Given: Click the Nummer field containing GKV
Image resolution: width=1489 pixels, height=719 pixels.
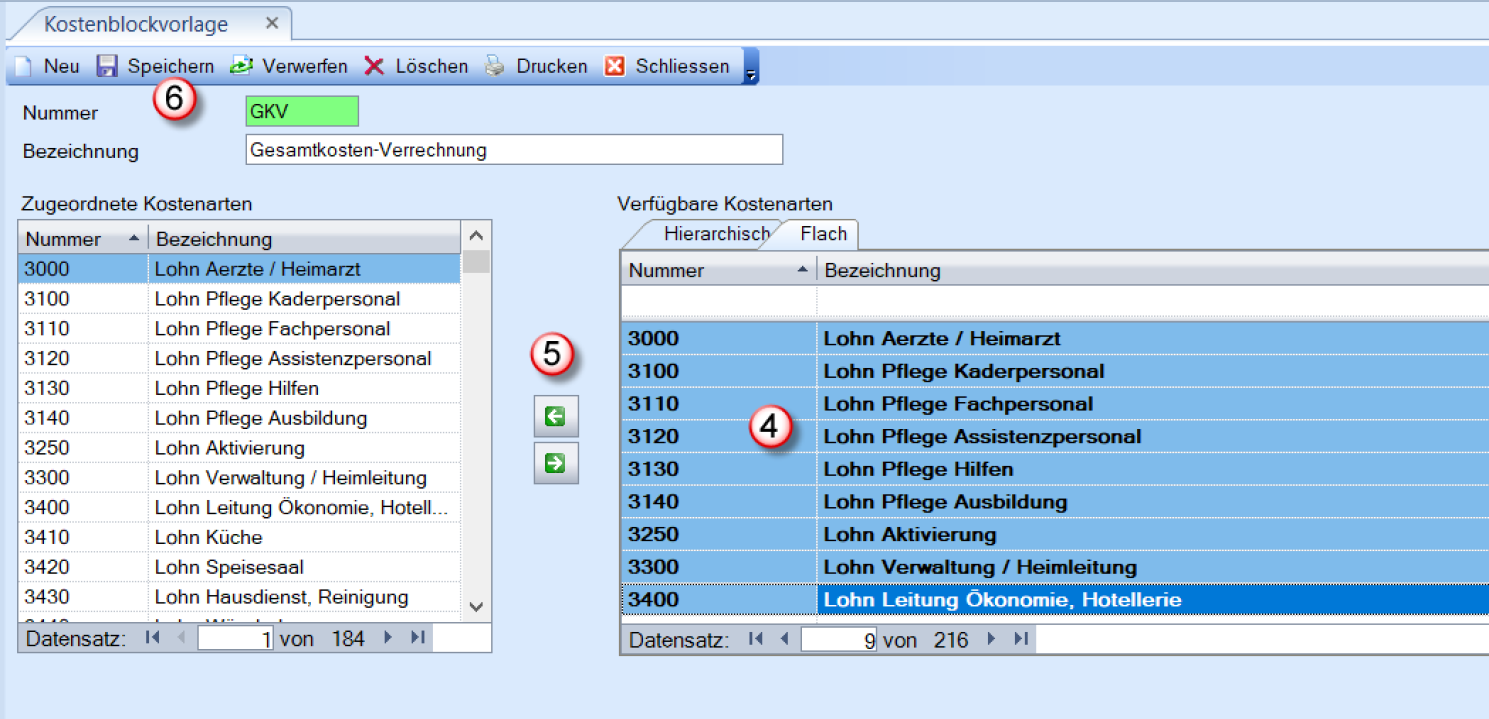Looking at the screenshot, I should [x=302, y=112].
